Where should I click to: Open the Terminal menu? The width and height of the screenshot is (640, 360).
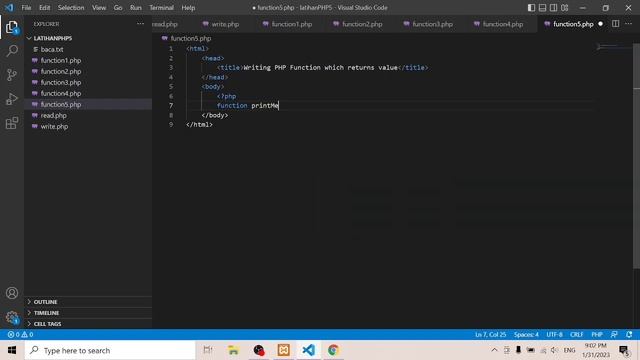(x=161, y=8)
